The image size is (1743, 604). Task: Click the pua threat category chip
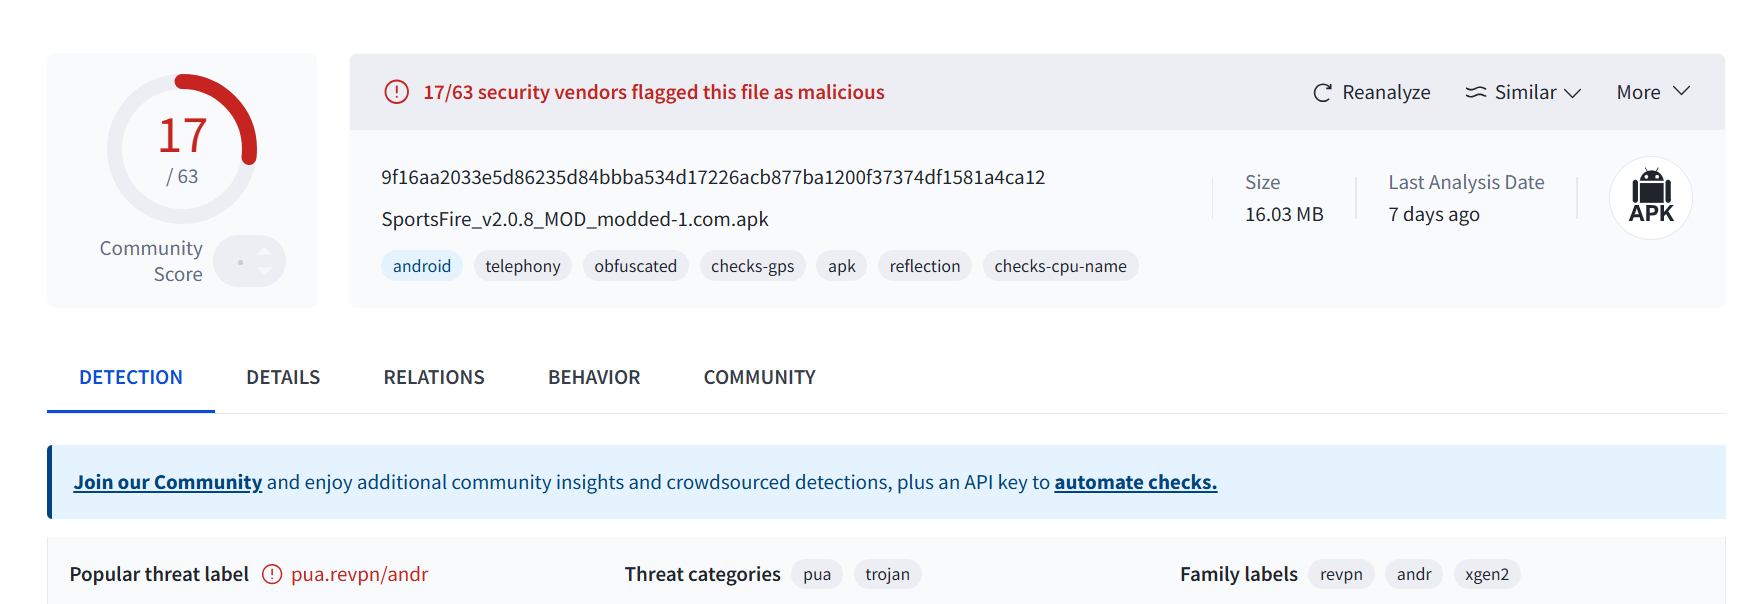[x=817, y=574]
